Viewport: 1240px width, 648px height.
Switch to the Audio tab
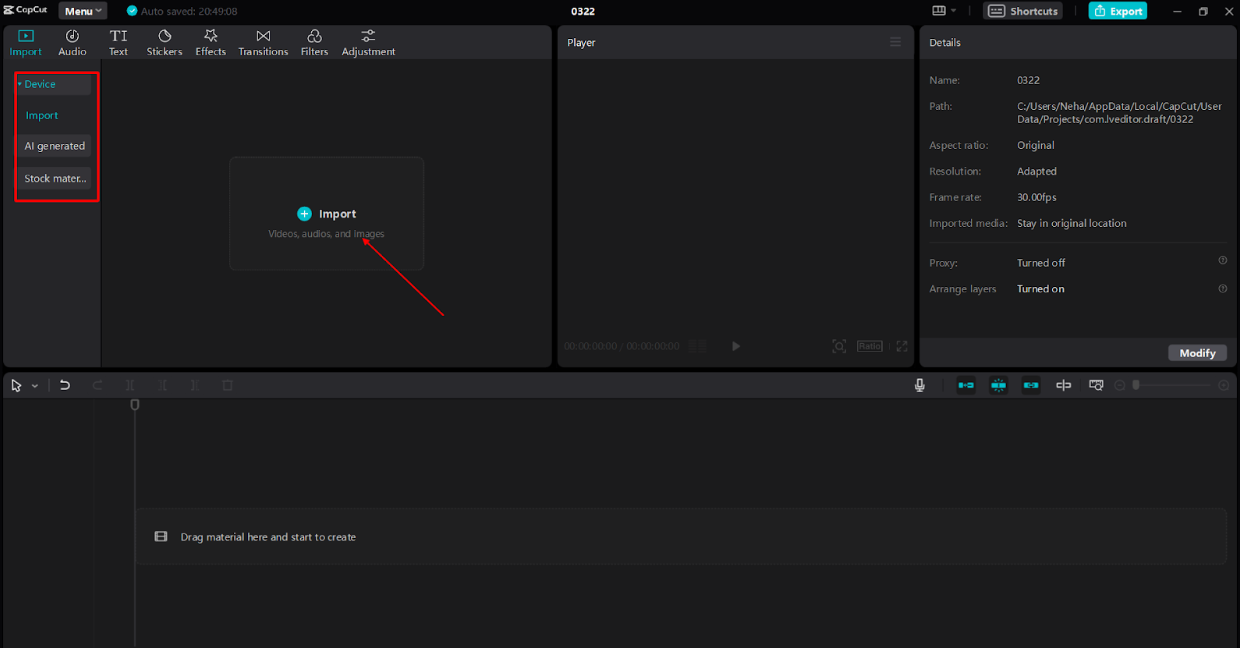72,42
